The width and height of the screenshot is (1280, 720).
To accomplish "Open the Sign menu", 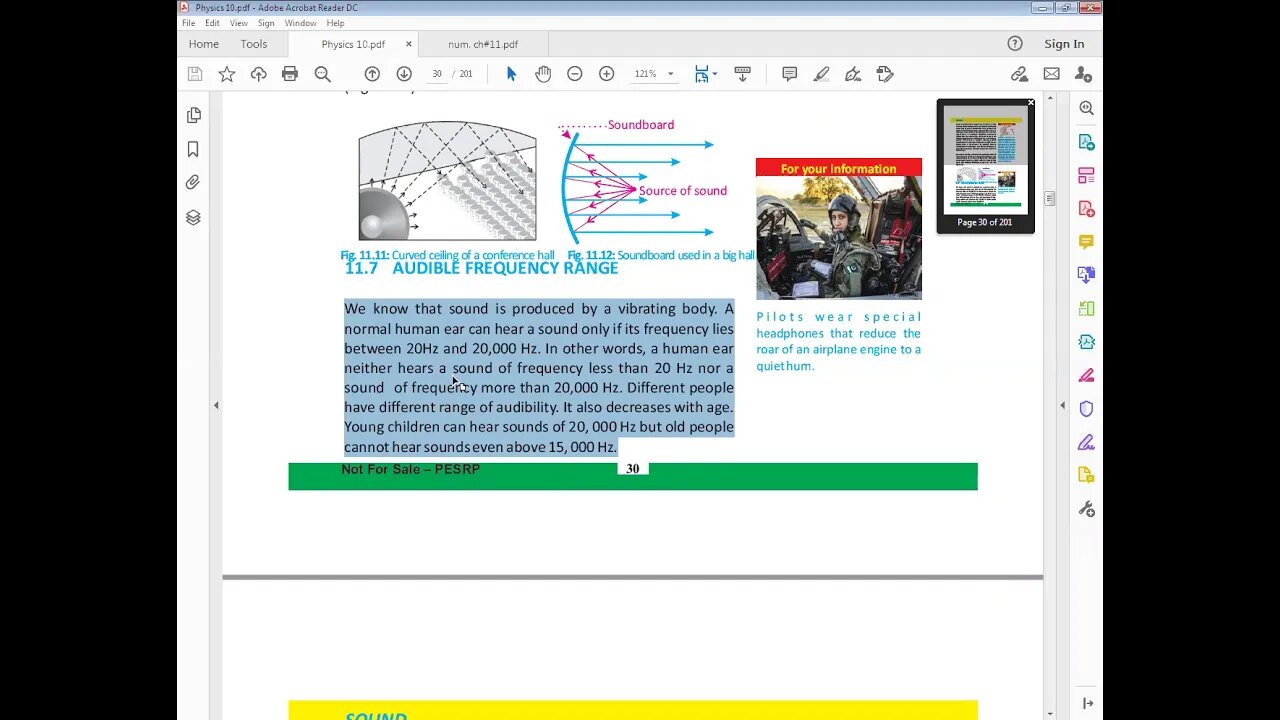I will (266, 23).
